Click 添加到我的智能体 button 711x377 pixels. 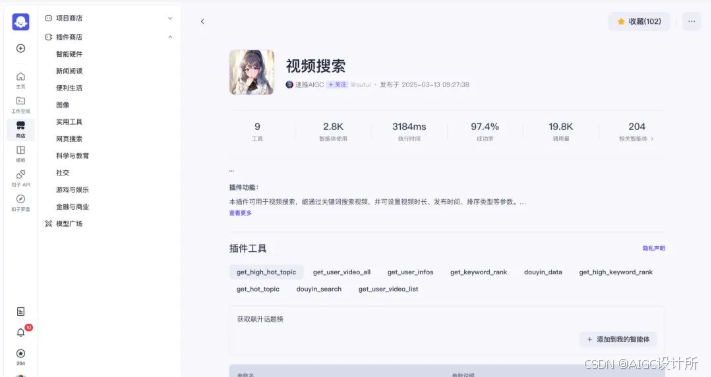pos(618,339)
